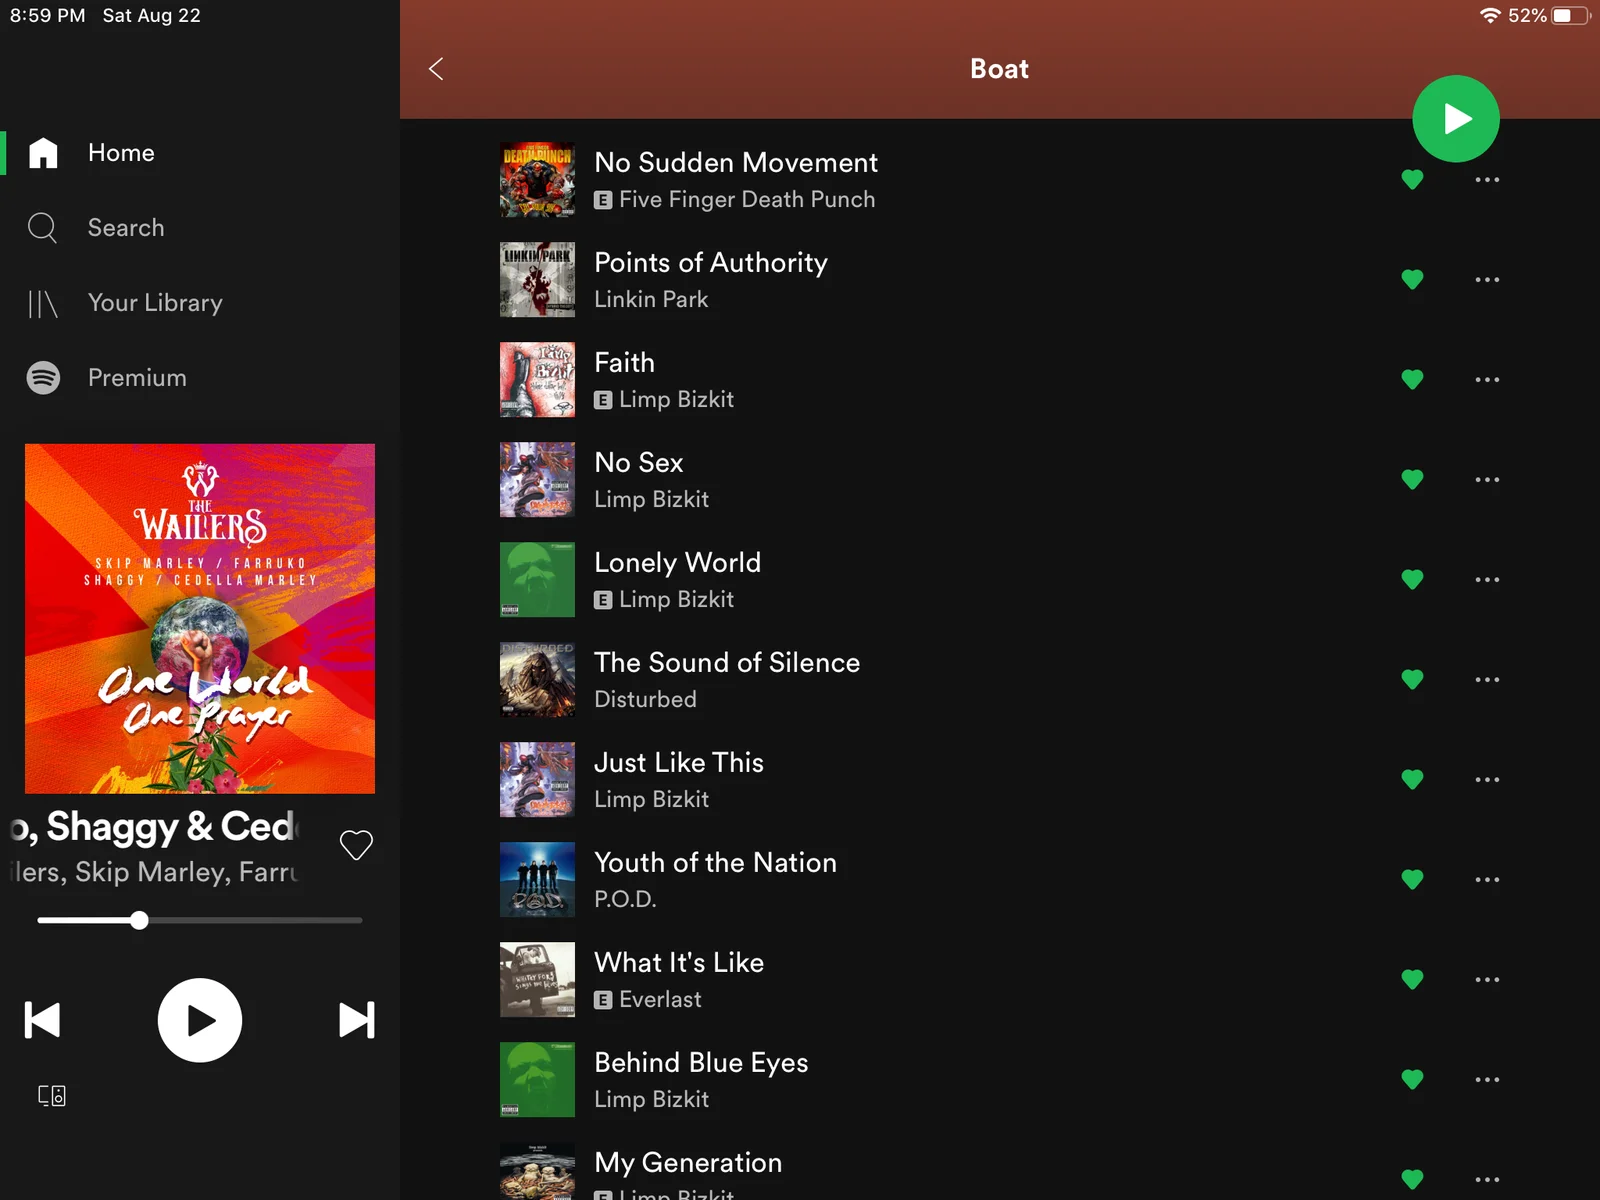This screenshot has height=1200, width=1600.
Task: Open Home in the sidebar
Action: [x=121, y=153]
